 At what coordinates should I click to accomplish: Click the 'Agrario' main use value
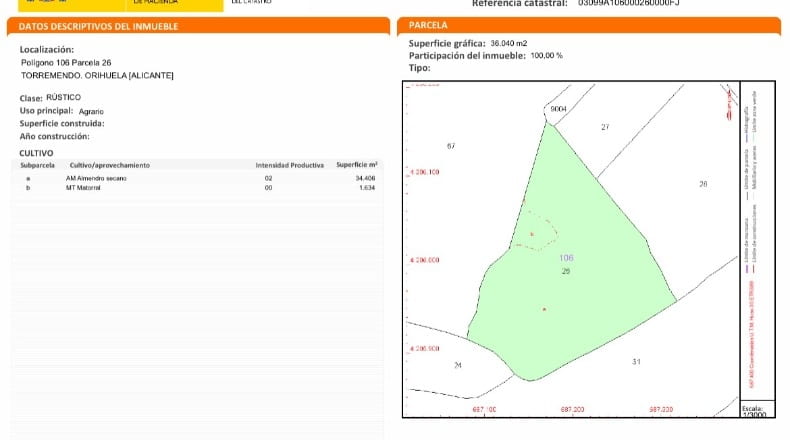(x=91, y=111)
